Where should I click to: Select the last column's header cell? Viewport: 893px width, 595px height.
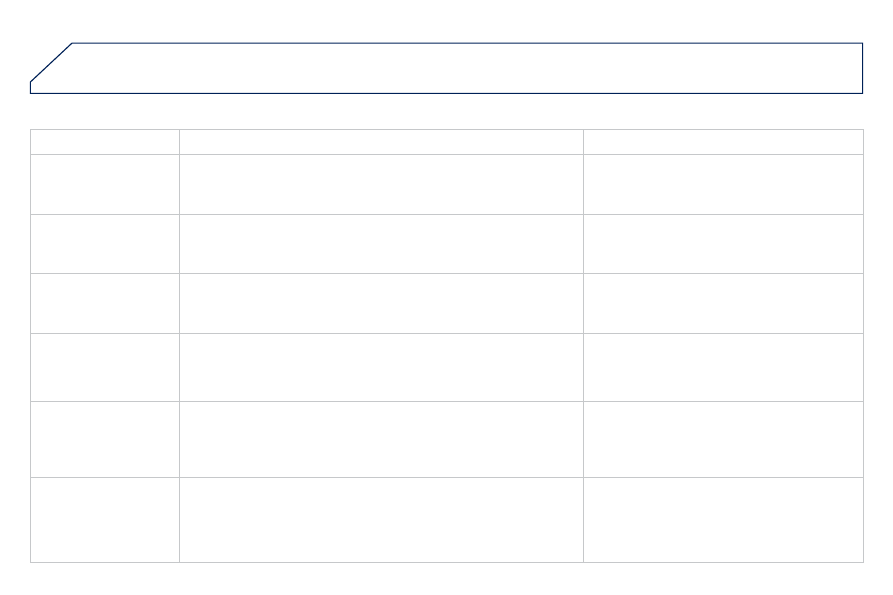[723, 142]
